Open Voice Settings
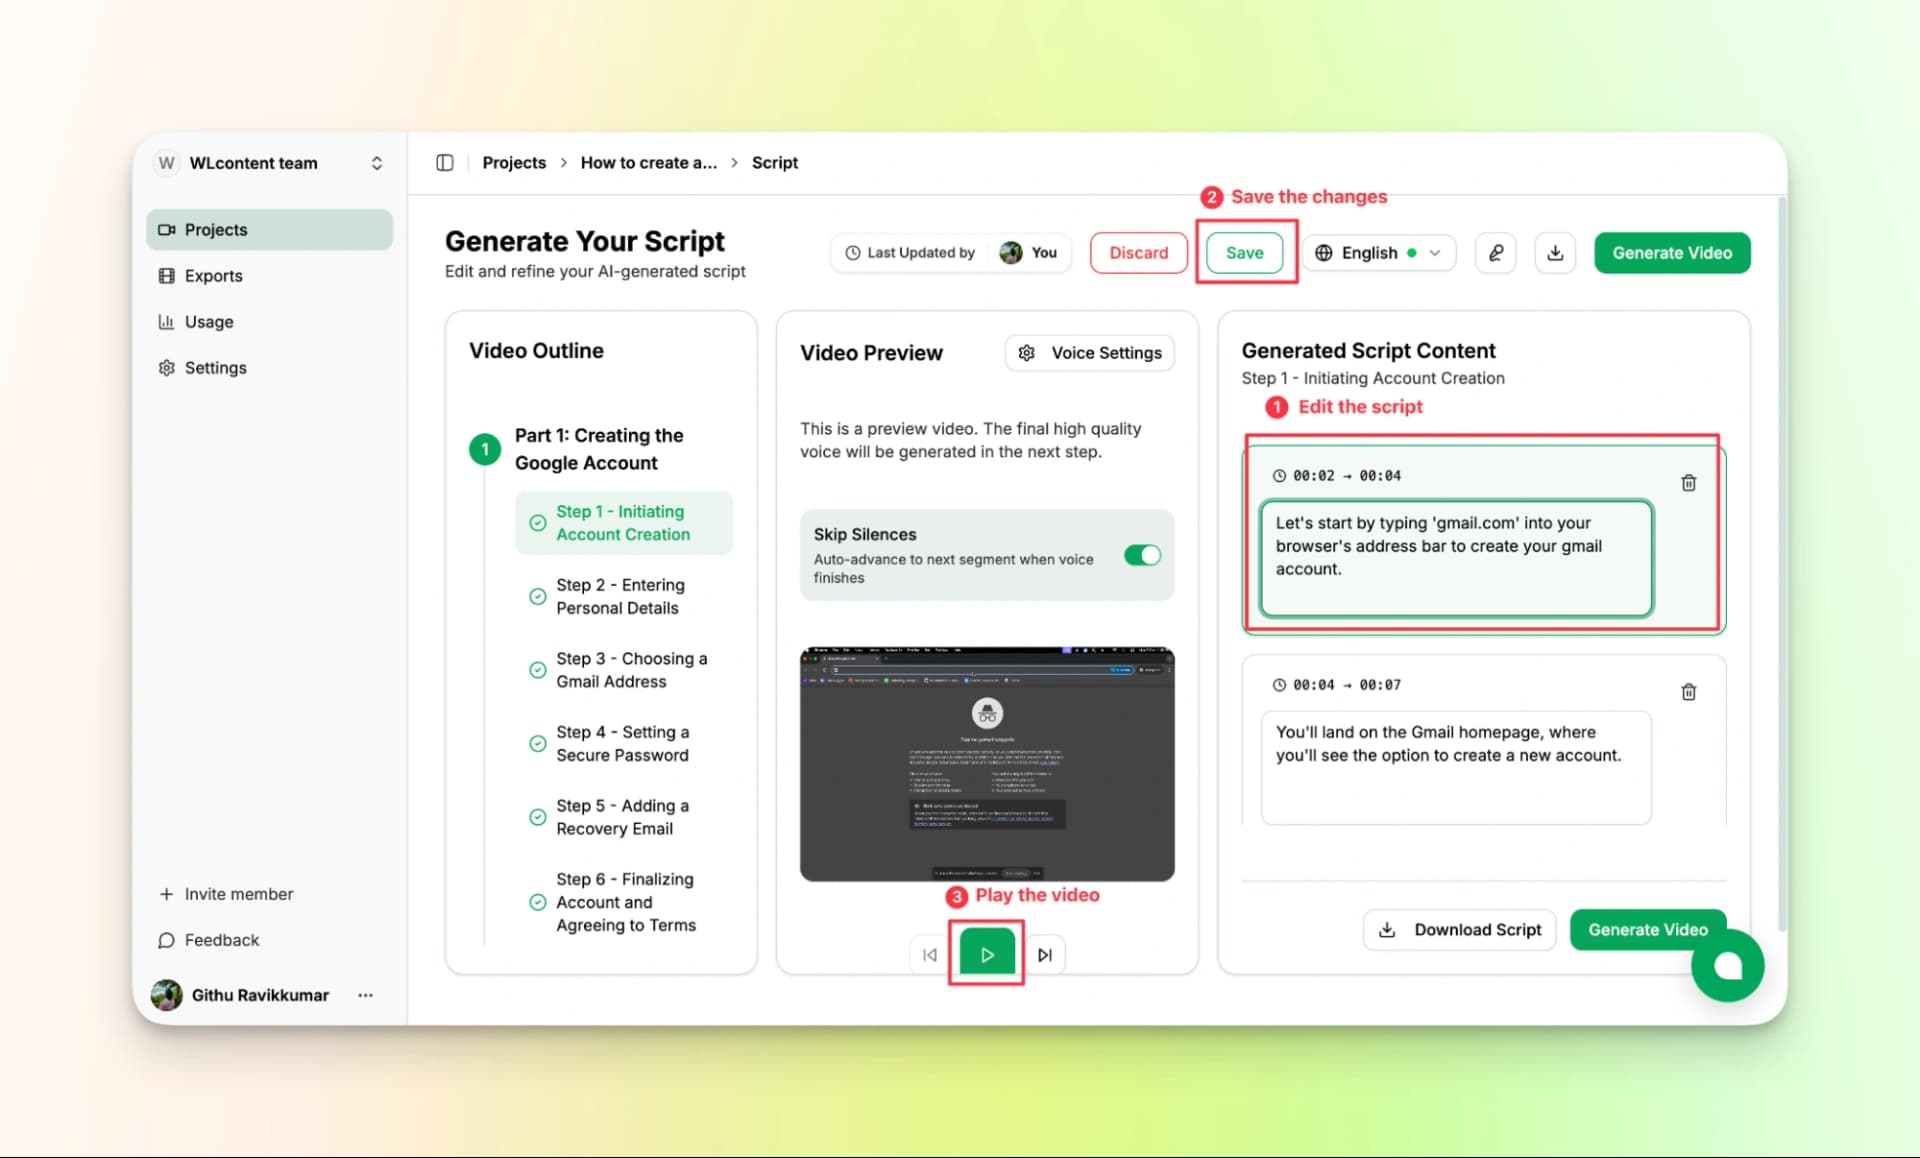The width and height of the screenshot is (1920, 1158). 1089,353
